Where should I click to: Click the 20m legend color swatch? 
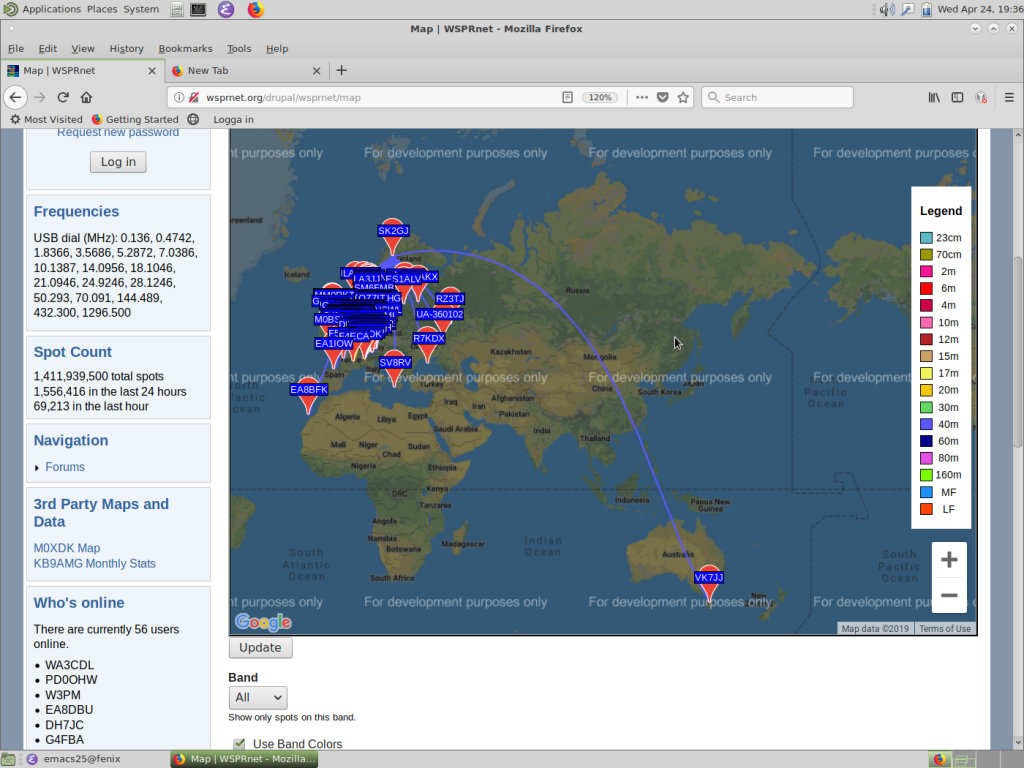tap(926, 391)
